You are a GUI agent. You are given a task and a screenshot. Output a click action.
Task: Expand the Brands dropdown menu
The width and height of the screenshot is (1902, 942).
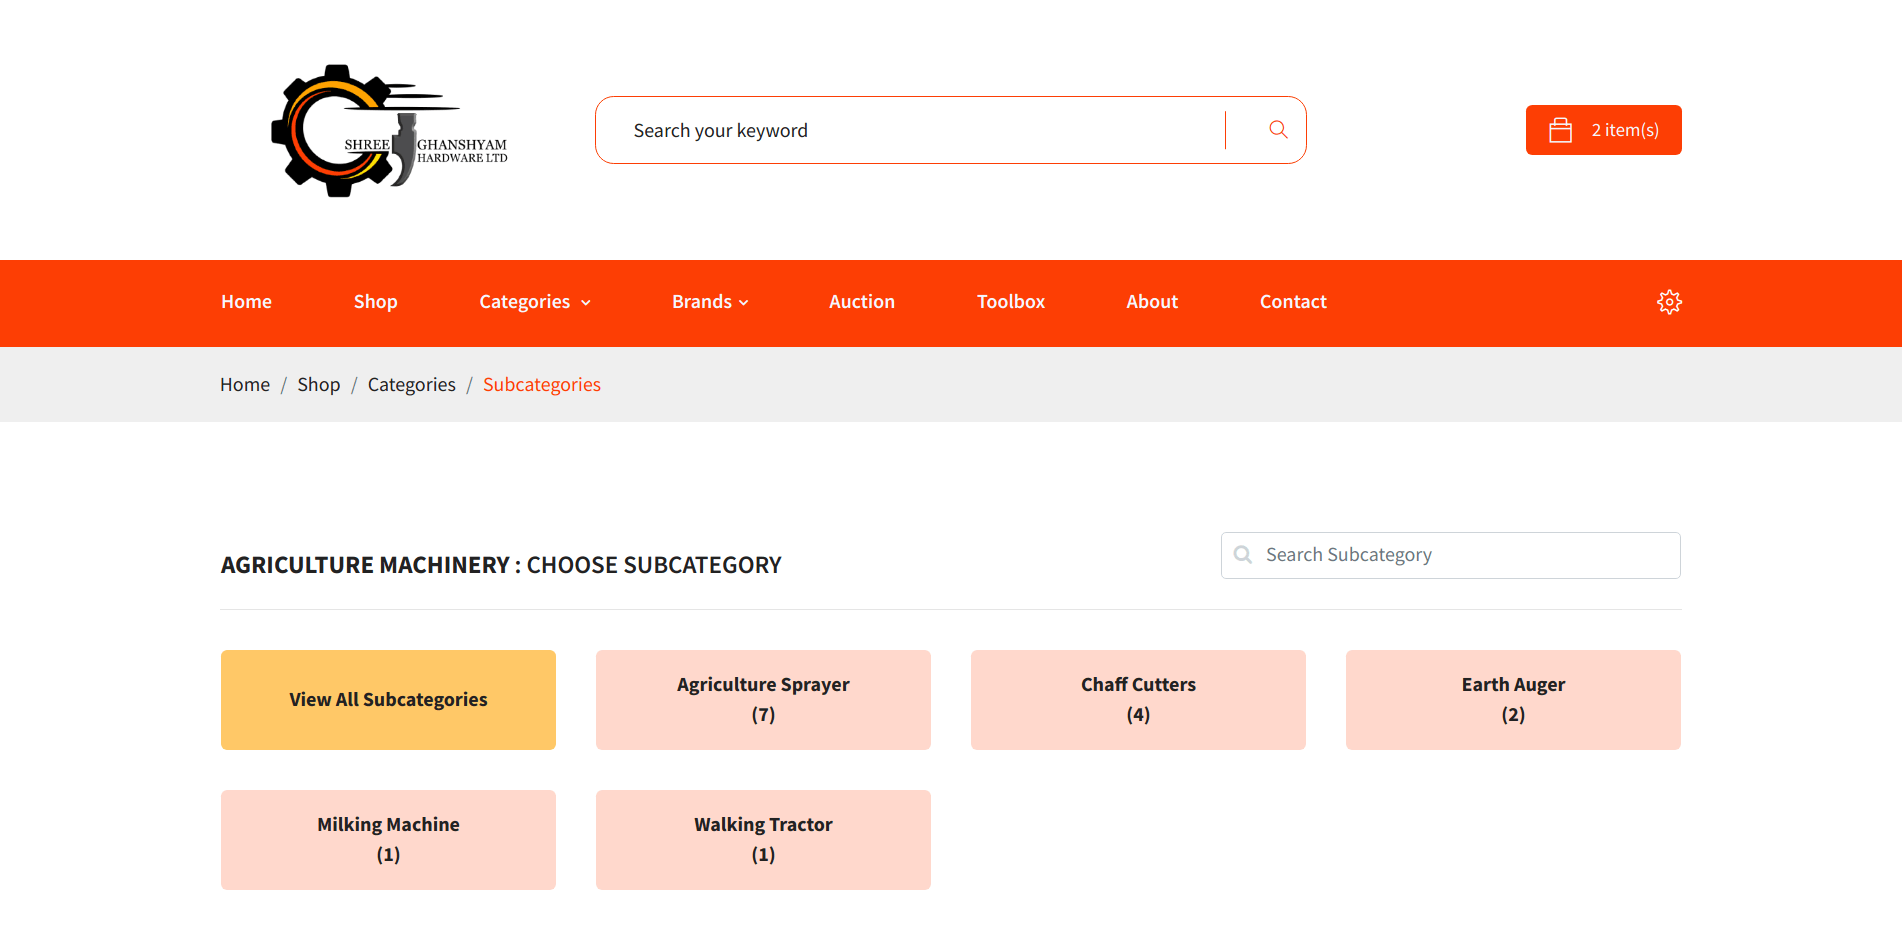point(703,301)
